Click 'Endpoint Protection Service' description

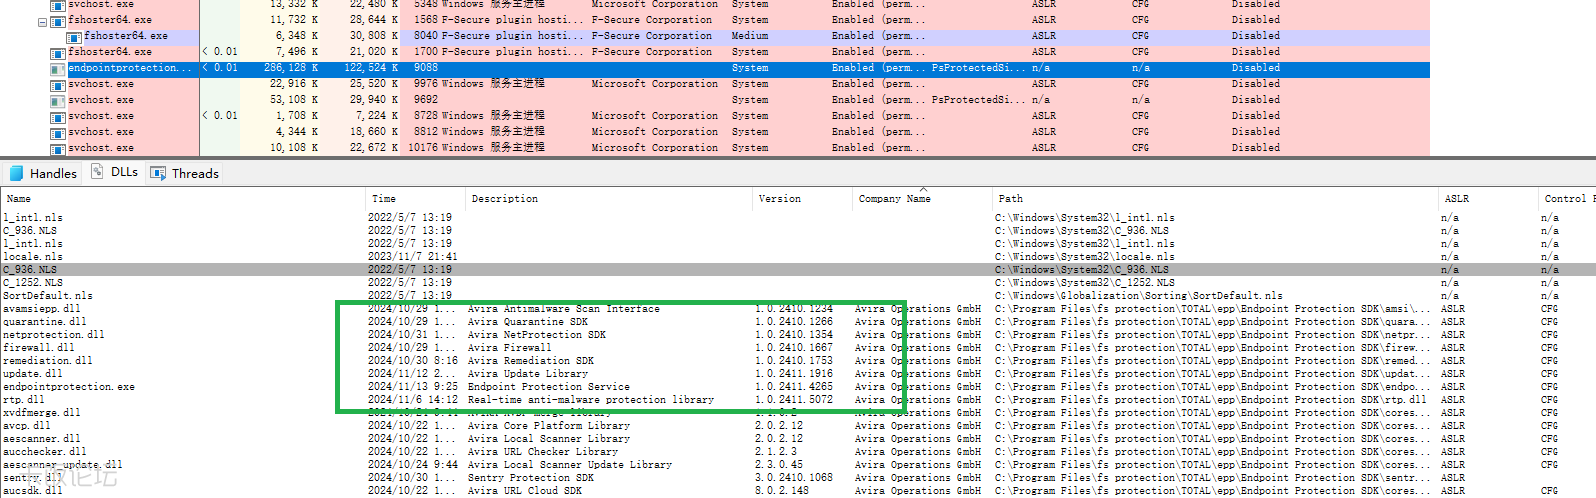click(x=549, y=387)
